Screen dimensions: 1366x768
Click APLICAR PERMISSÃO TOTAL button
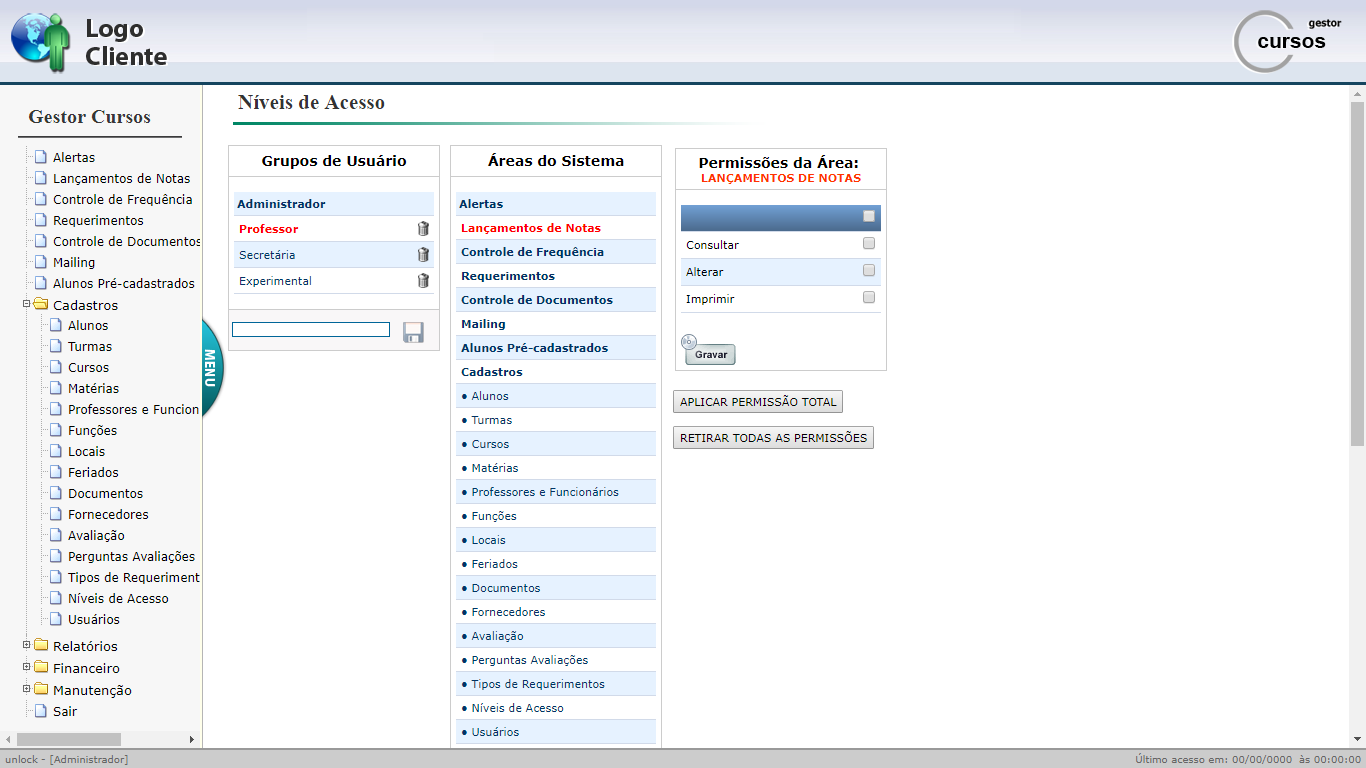758,402
